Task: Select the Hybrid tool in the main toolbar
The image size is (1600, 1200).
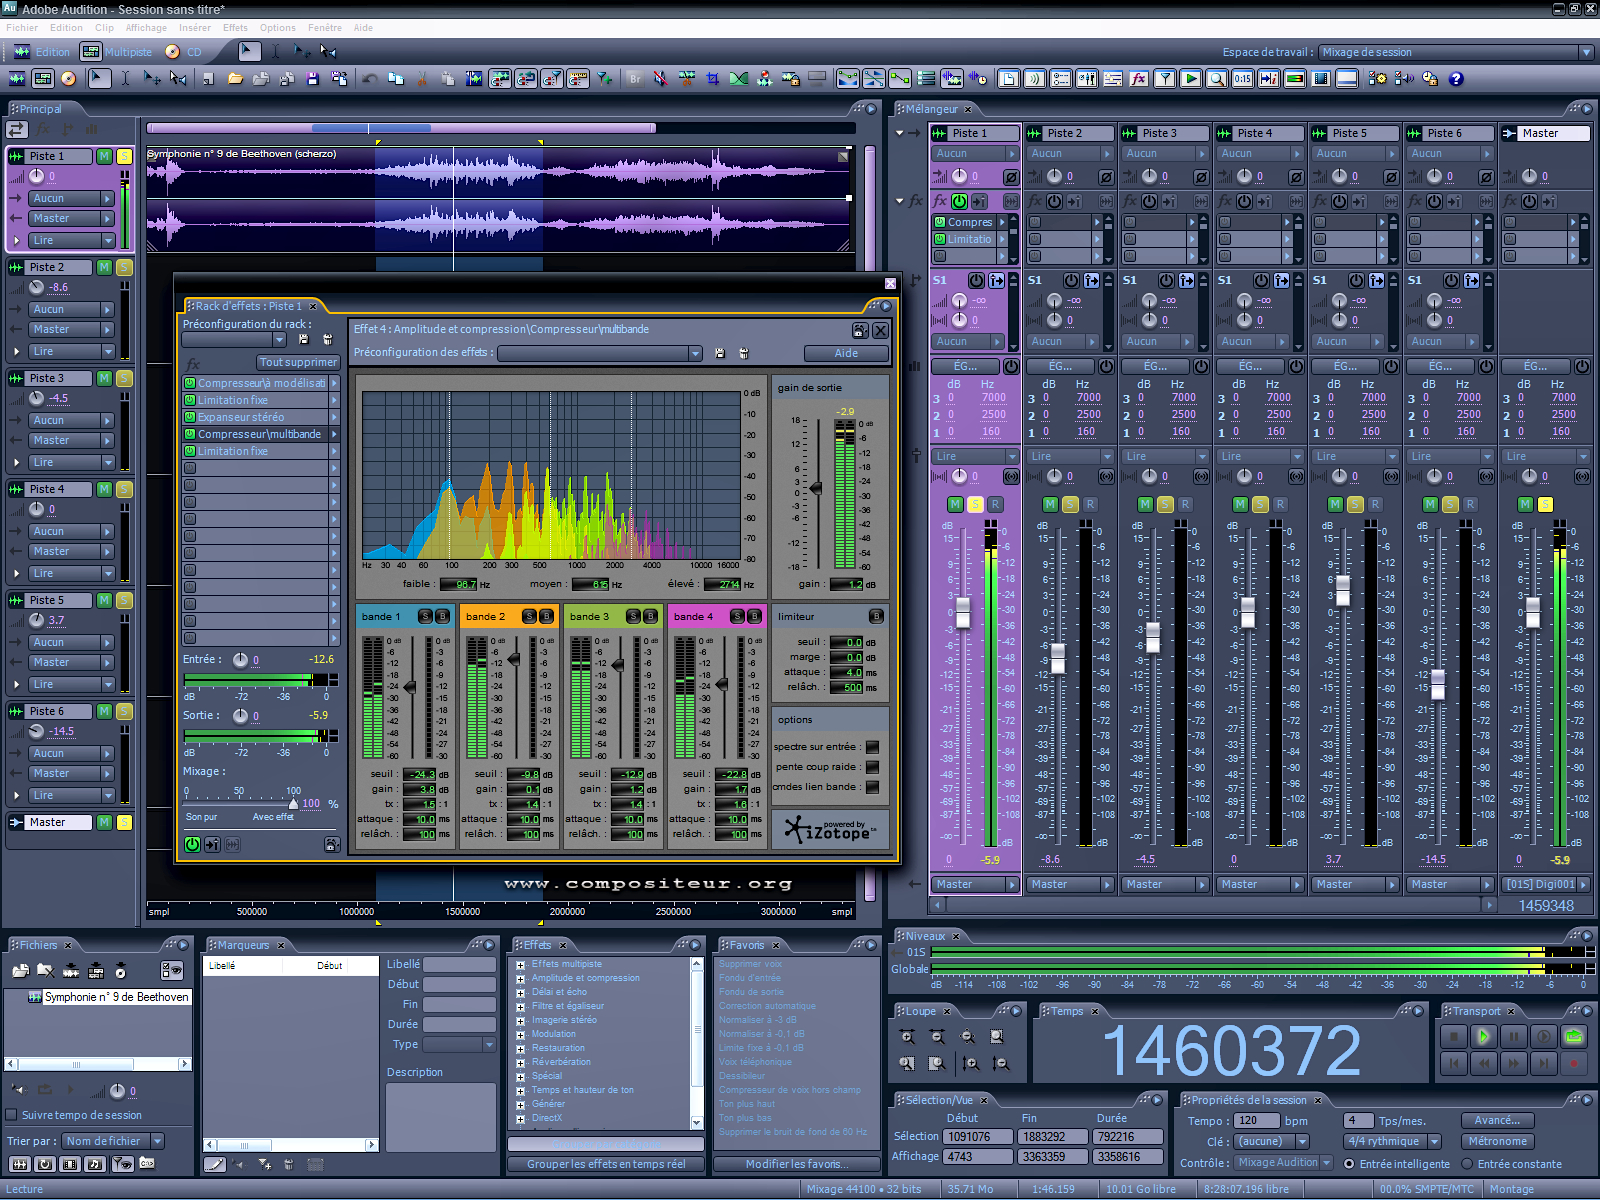Action: pyautogui.click(x=99, y=78)
